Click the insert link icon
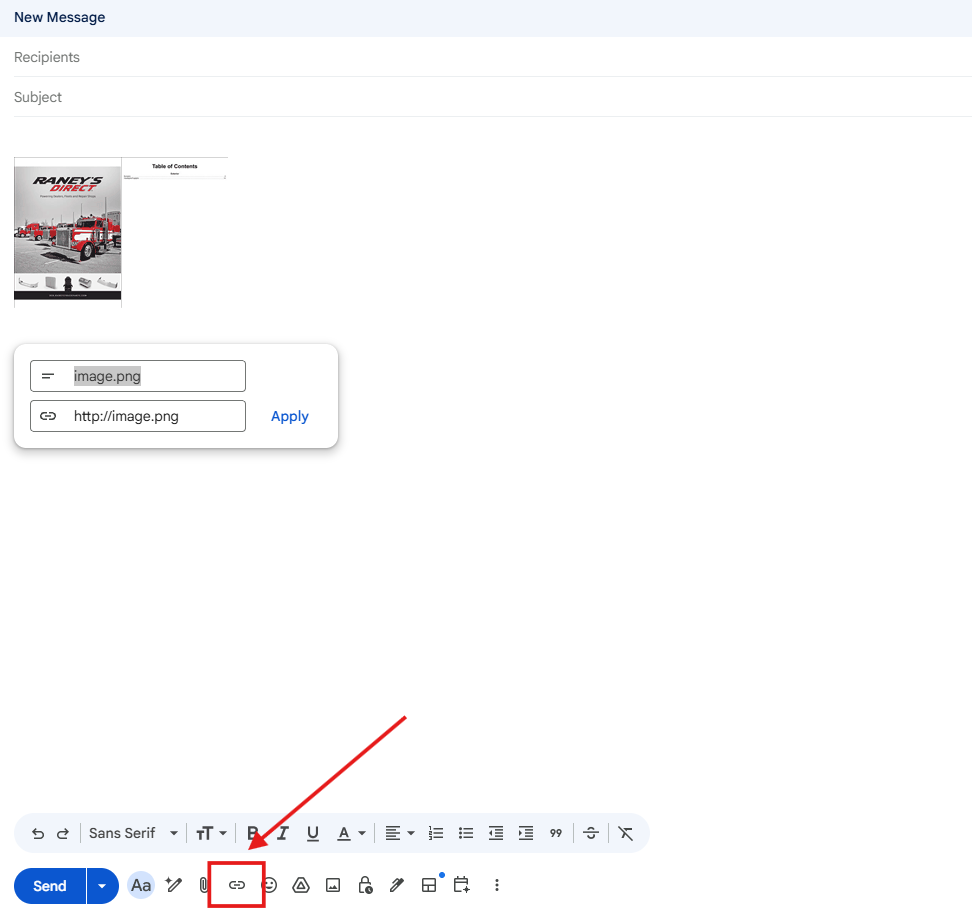 pos(237,885)
